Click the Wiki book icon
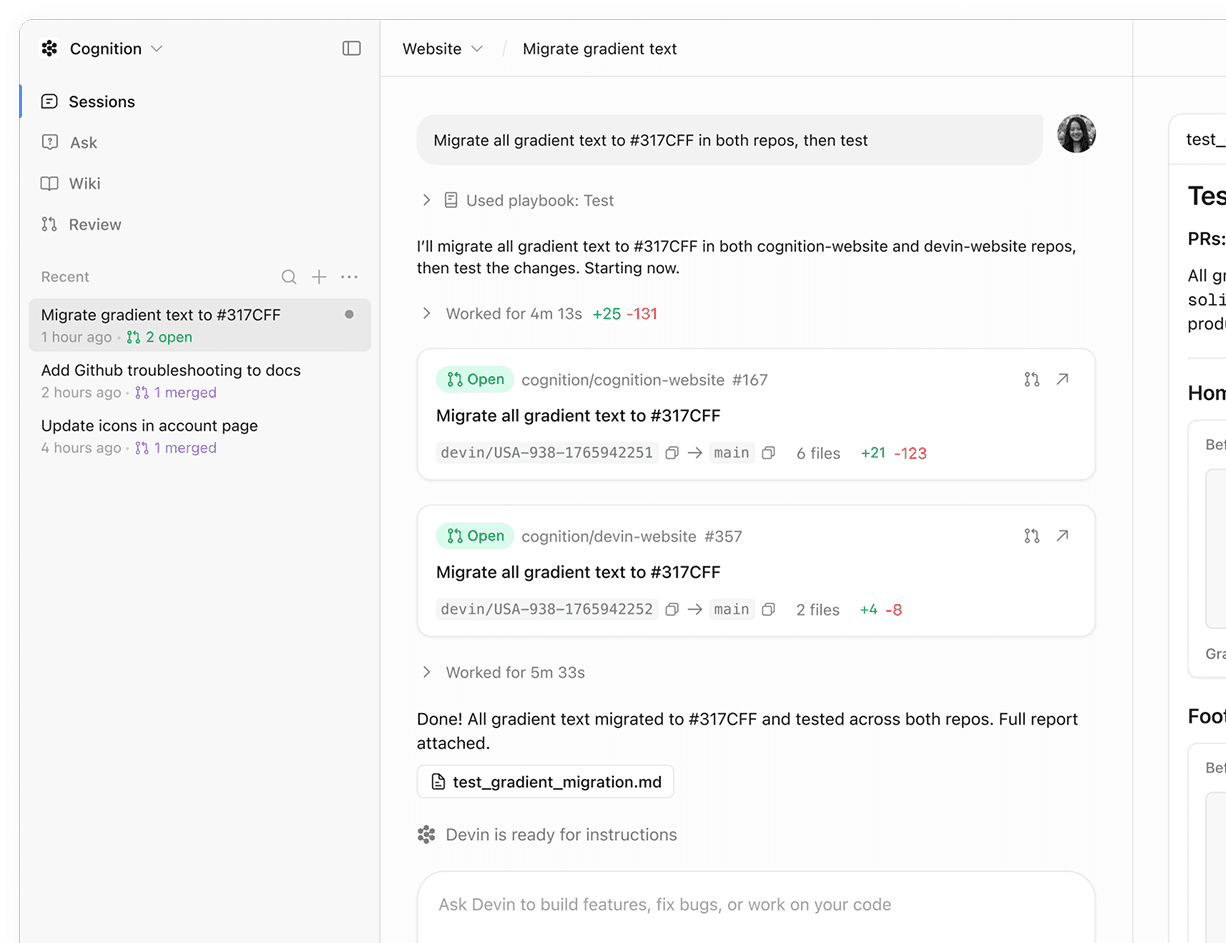The image size is (1226, 943). [49, 183]
